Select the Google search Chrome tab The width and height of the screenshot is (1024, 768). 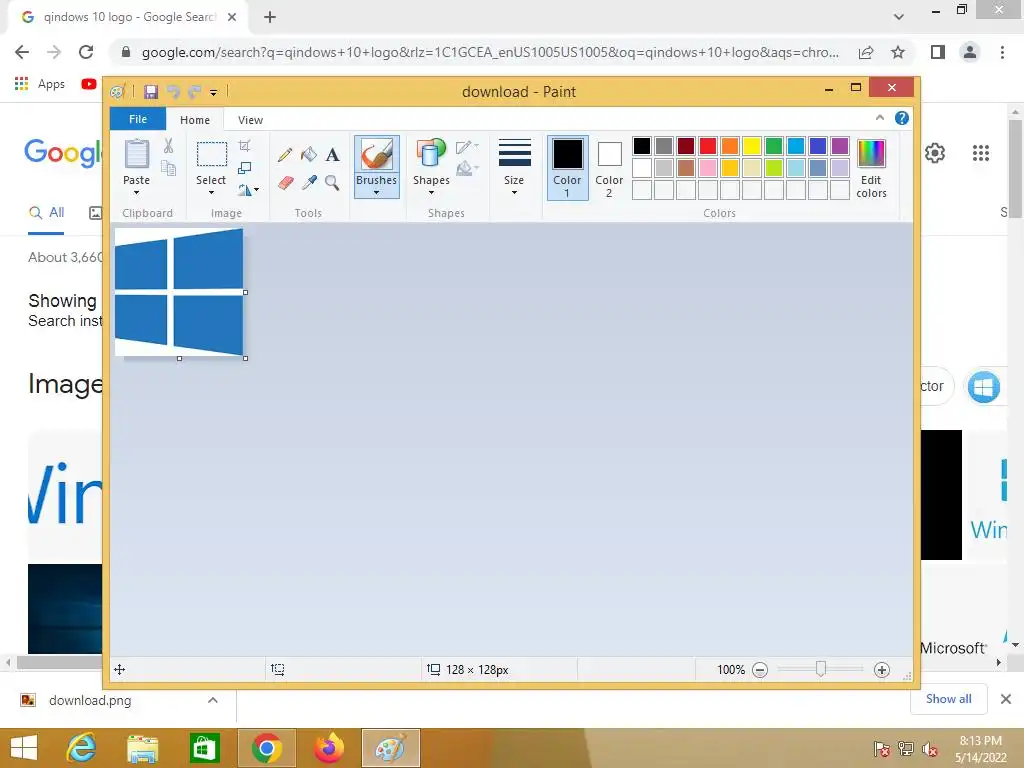(x=128, y=17)
